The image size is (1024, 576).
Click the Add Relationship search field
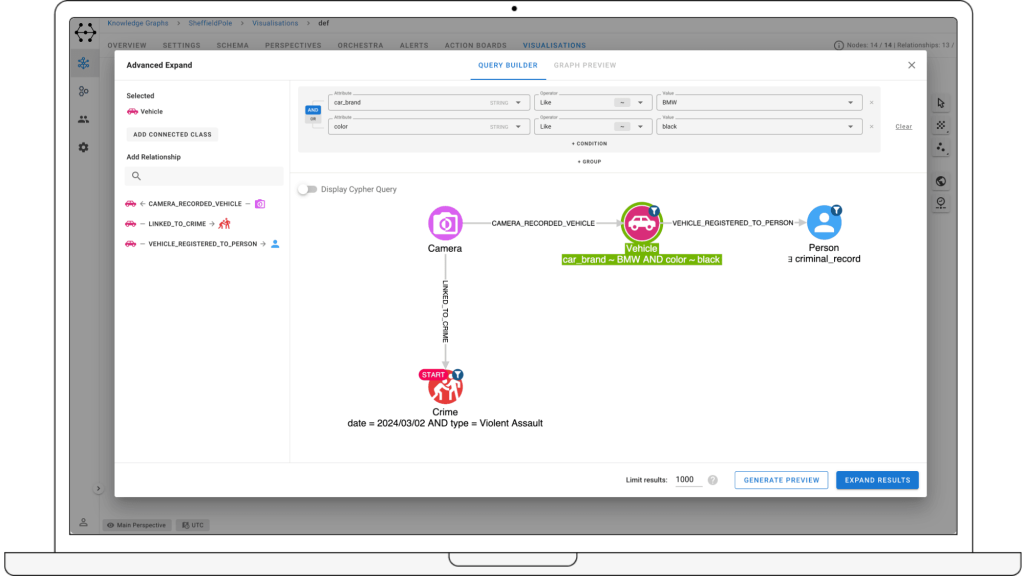(204, 176)
